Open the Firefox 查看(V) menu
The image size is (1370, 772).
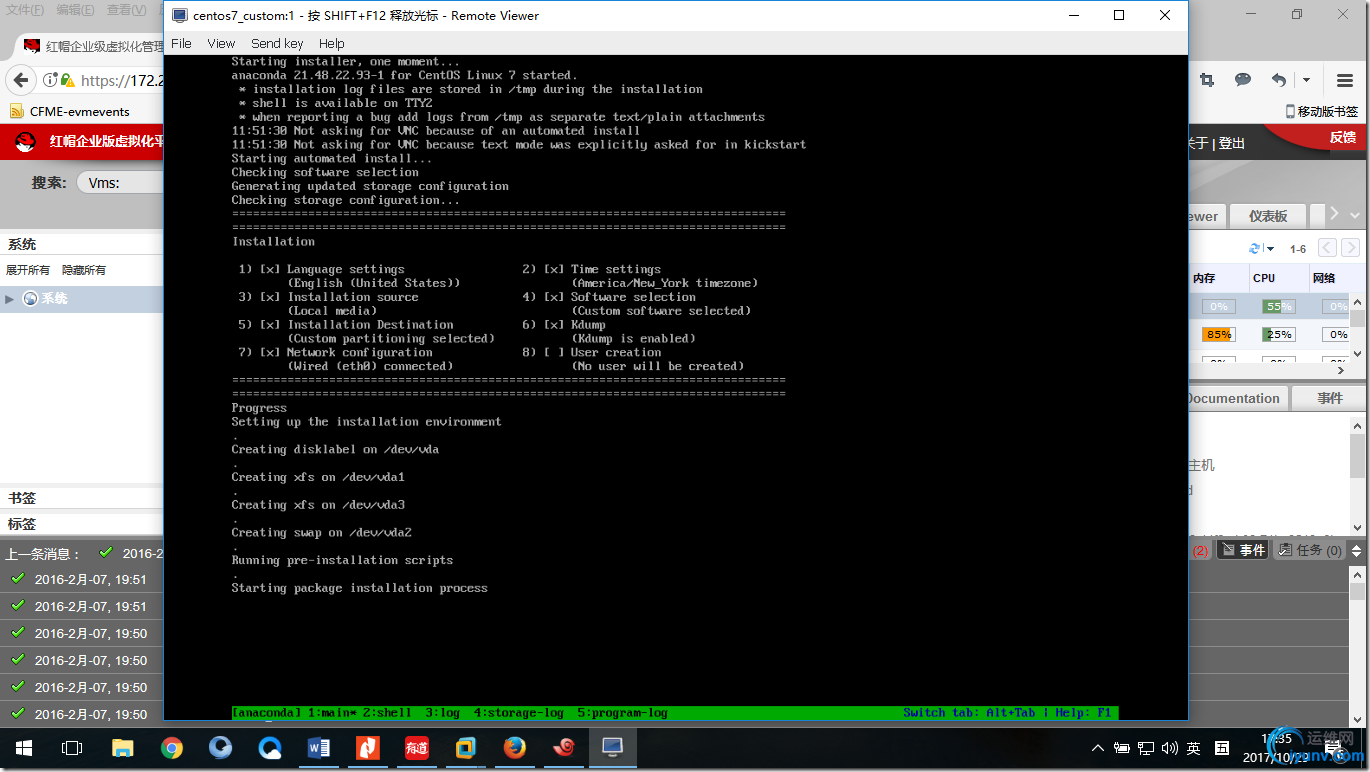pos(127,10)
